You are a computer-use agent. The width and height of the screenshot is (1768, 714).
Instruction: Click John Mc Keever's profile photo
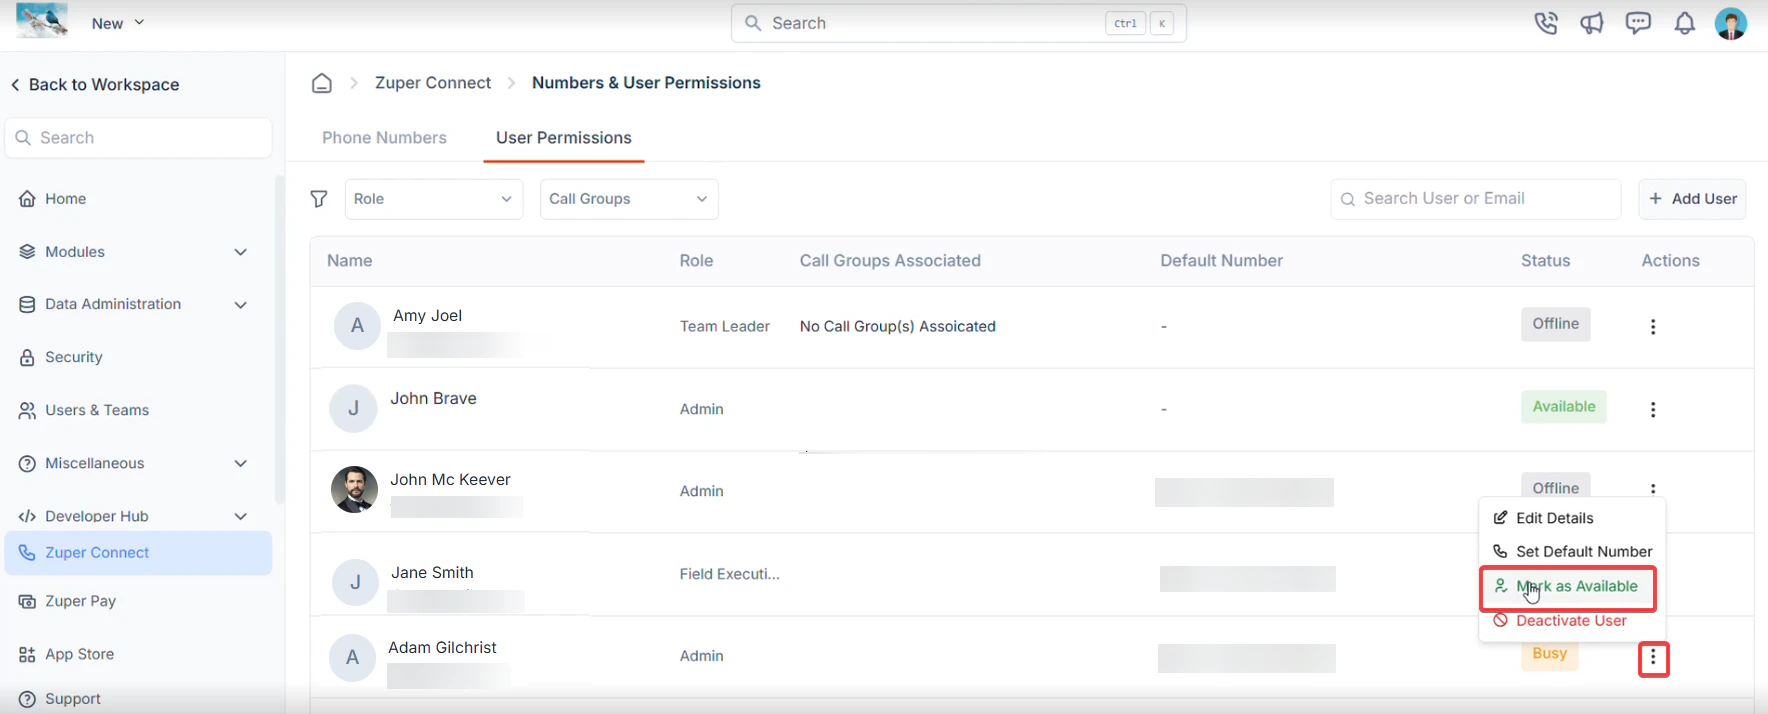[354, 490]
